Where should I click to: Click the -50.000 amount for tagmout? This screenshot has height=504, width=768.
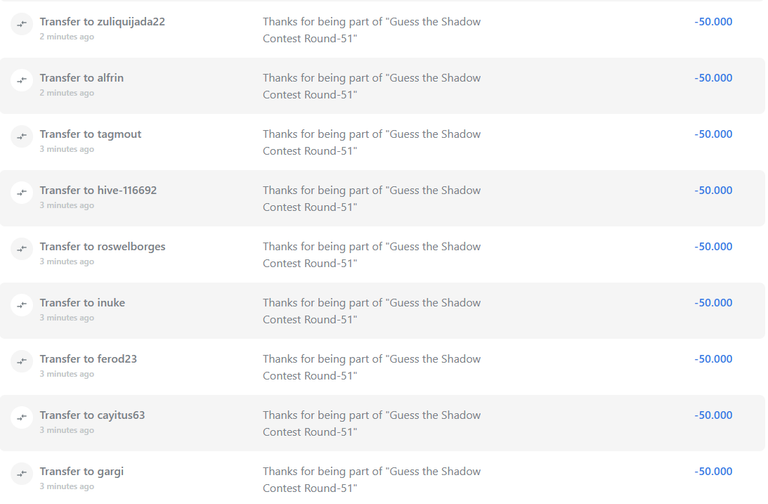(x=713, y=134)
